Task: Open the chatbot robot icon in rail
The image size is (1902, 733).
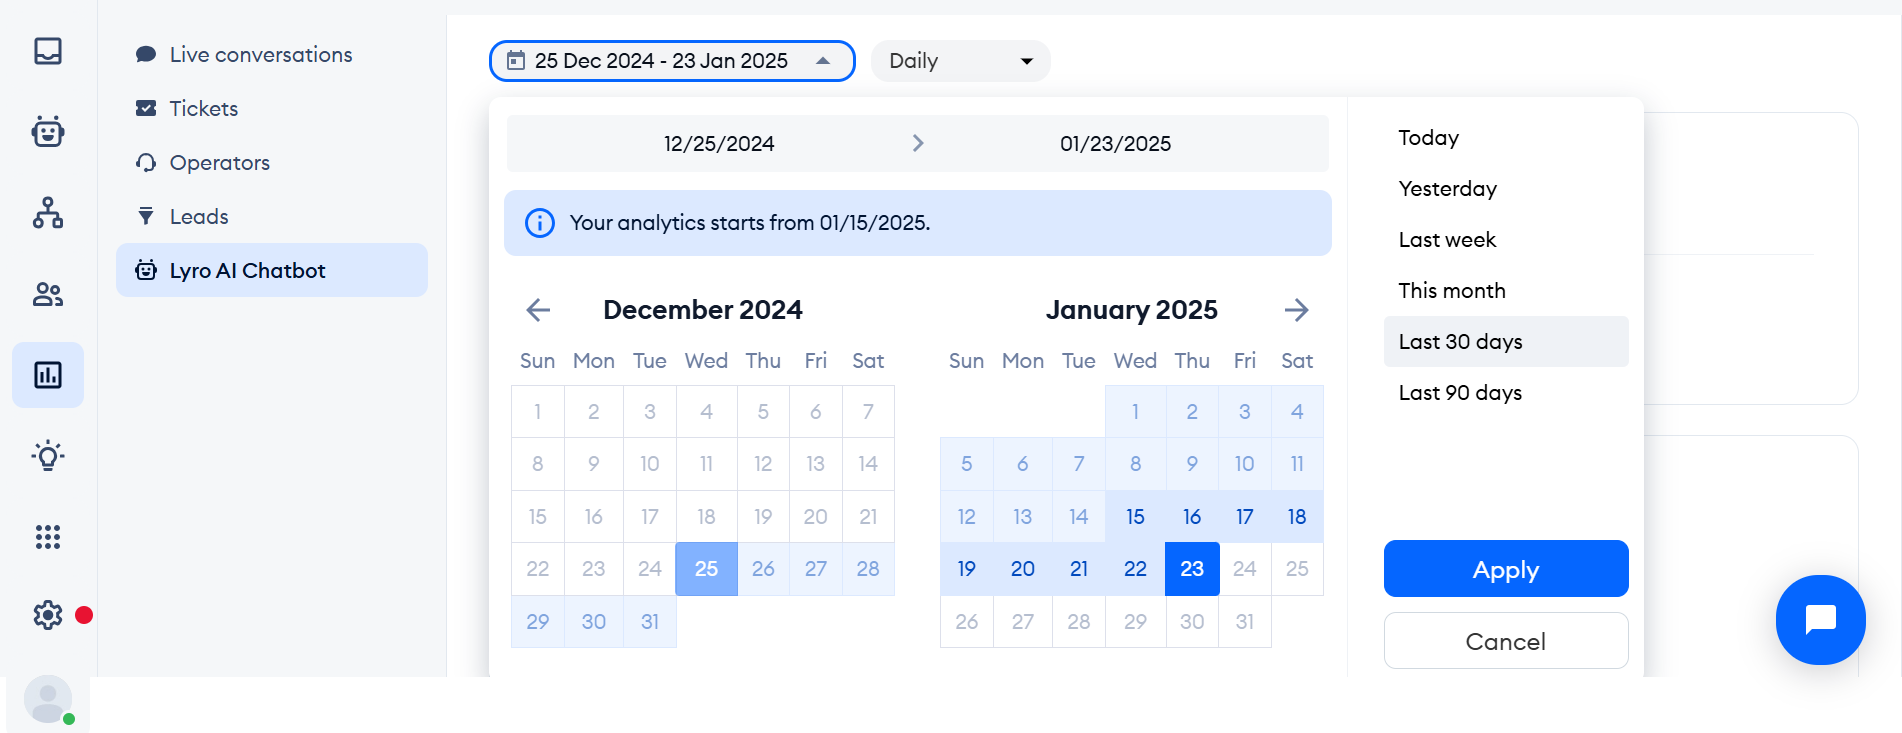Action: point(48,131)
